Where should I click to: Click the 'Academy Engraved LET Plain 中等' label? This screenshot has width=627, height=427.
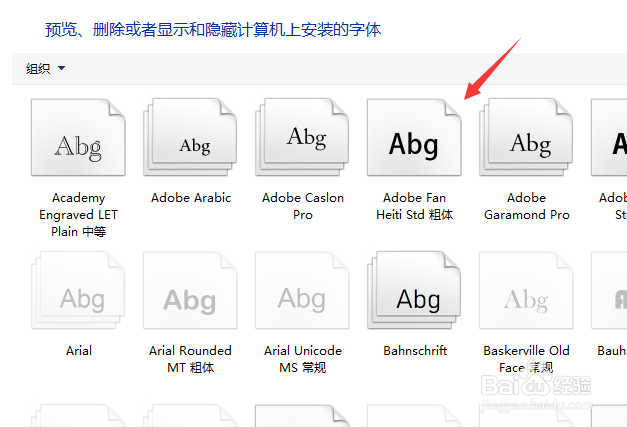click(78, 215)
